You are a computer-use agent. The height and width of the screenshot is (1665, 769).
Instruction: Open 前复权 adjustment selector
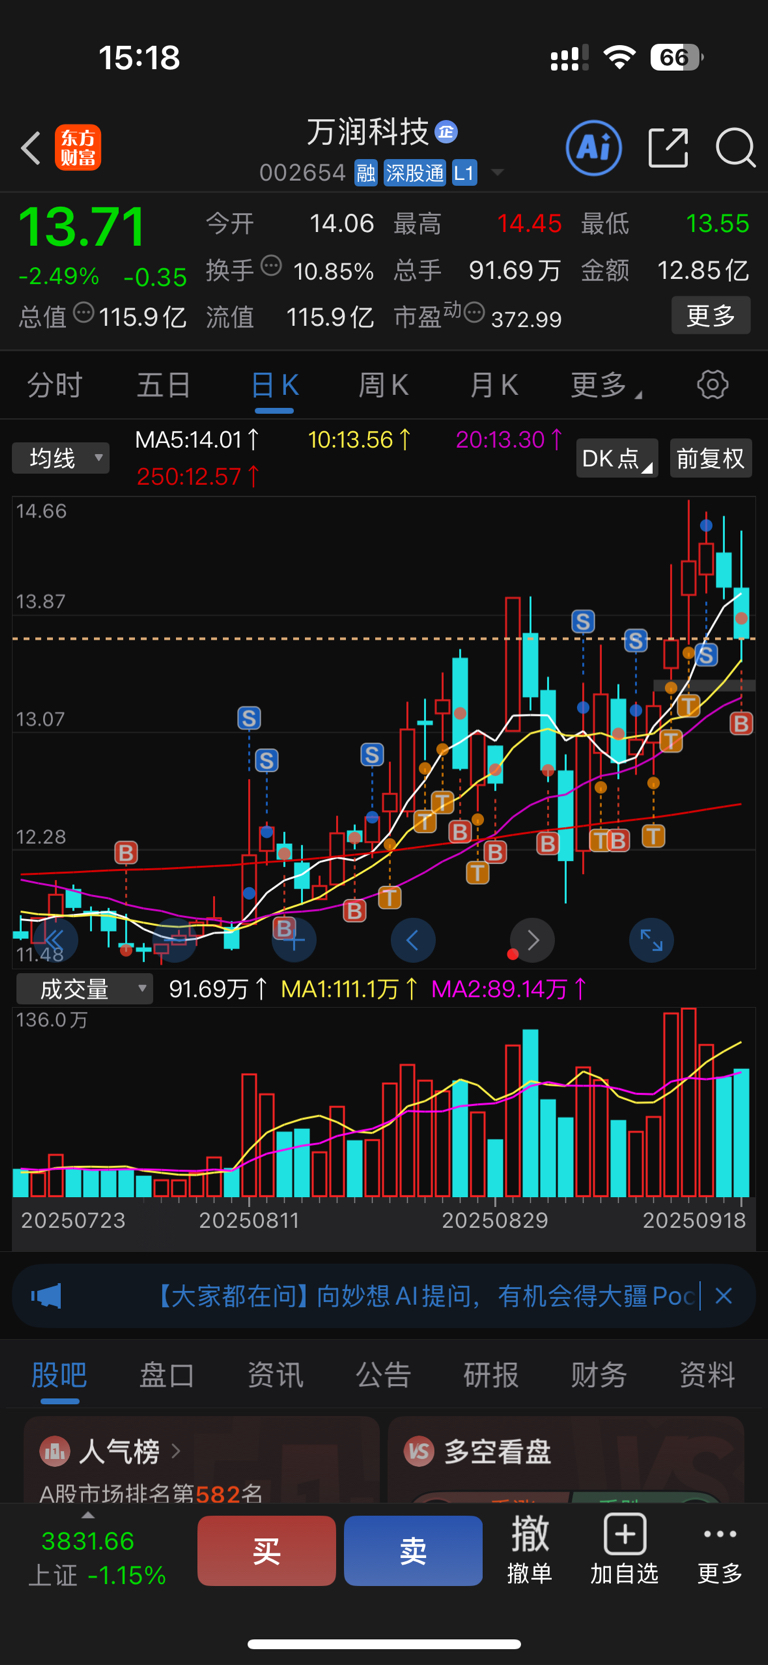pos(710,458)
